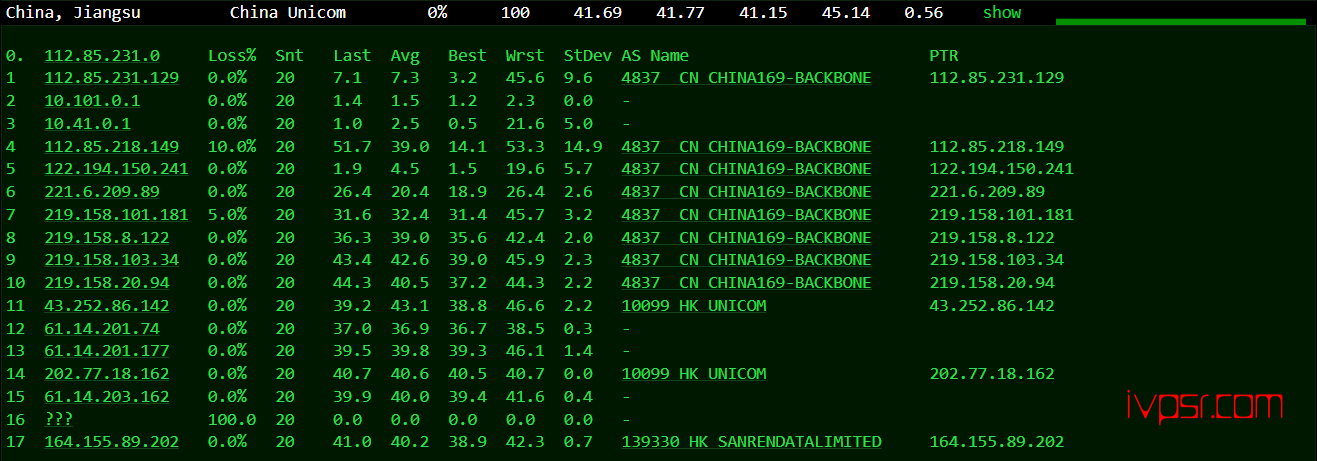Viewport: 1317px width, 461px height.
Task: Open hop 11 IP link 43.252.86.142
Action: pos(107,306)
